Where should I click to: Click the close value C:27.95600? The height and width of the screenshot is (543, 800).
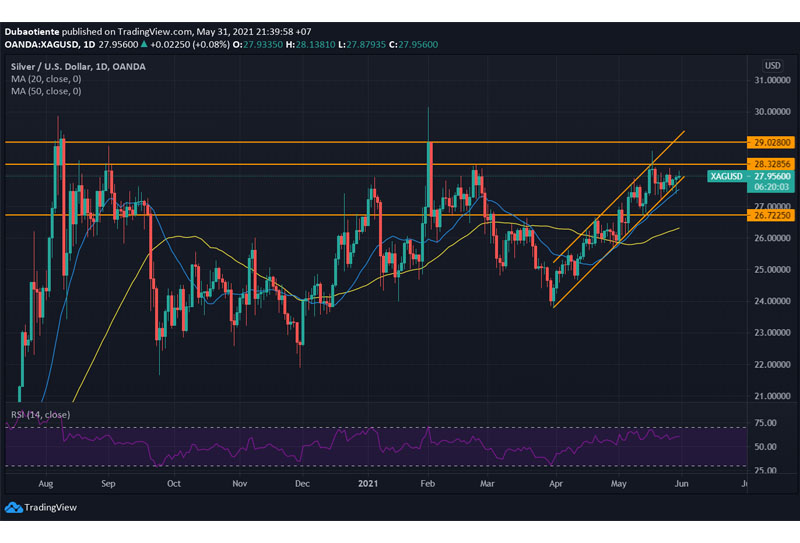coord(413,44)
